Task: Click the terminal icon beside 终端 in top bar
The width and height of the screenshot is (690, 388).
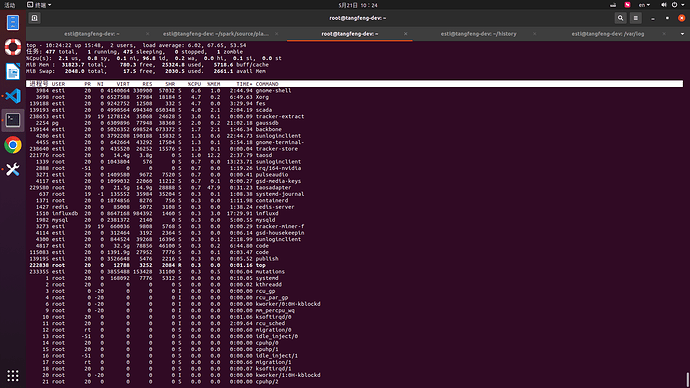Action: coord(30,5)
